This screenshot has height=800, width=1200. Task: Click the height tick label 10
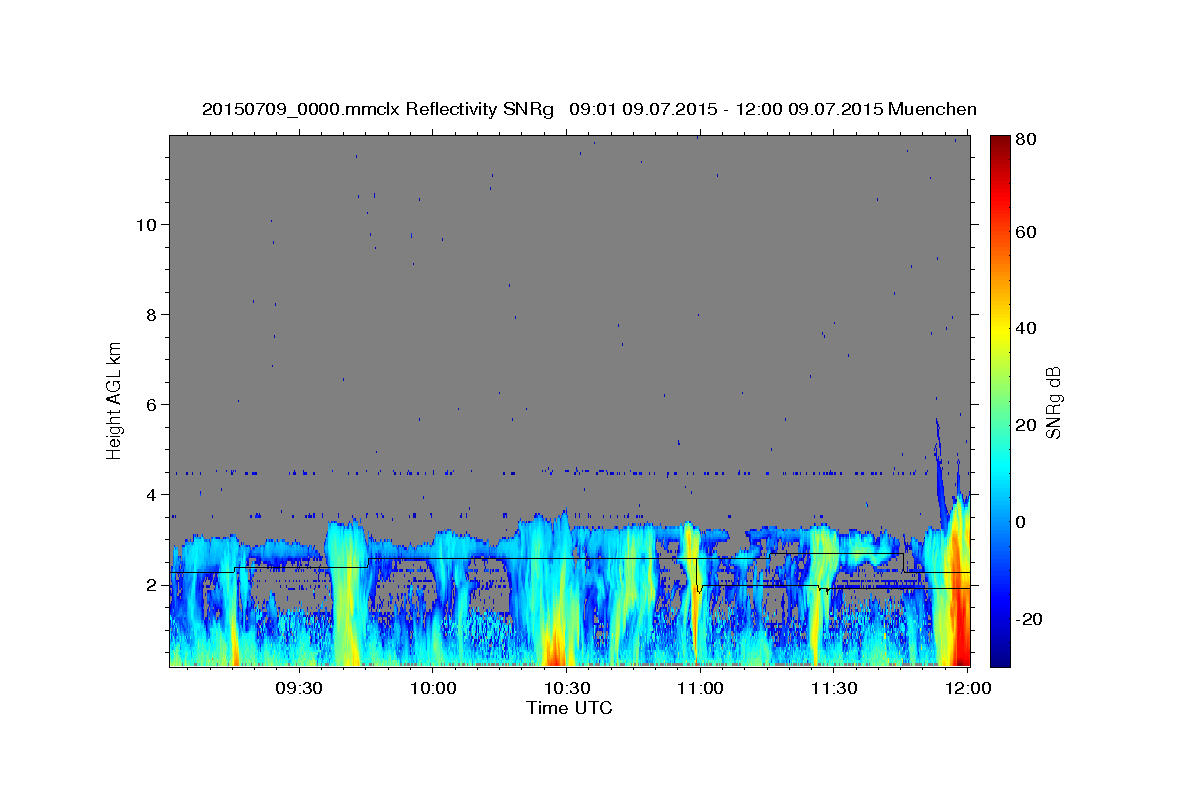click(x=146, y=225)
